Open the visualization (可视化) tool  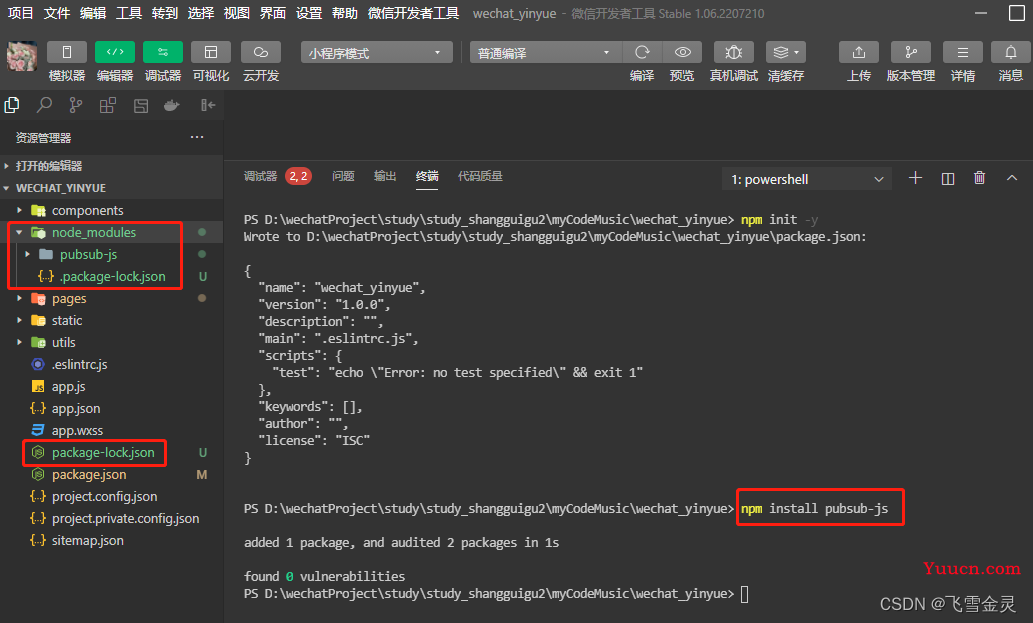(211, 52)
